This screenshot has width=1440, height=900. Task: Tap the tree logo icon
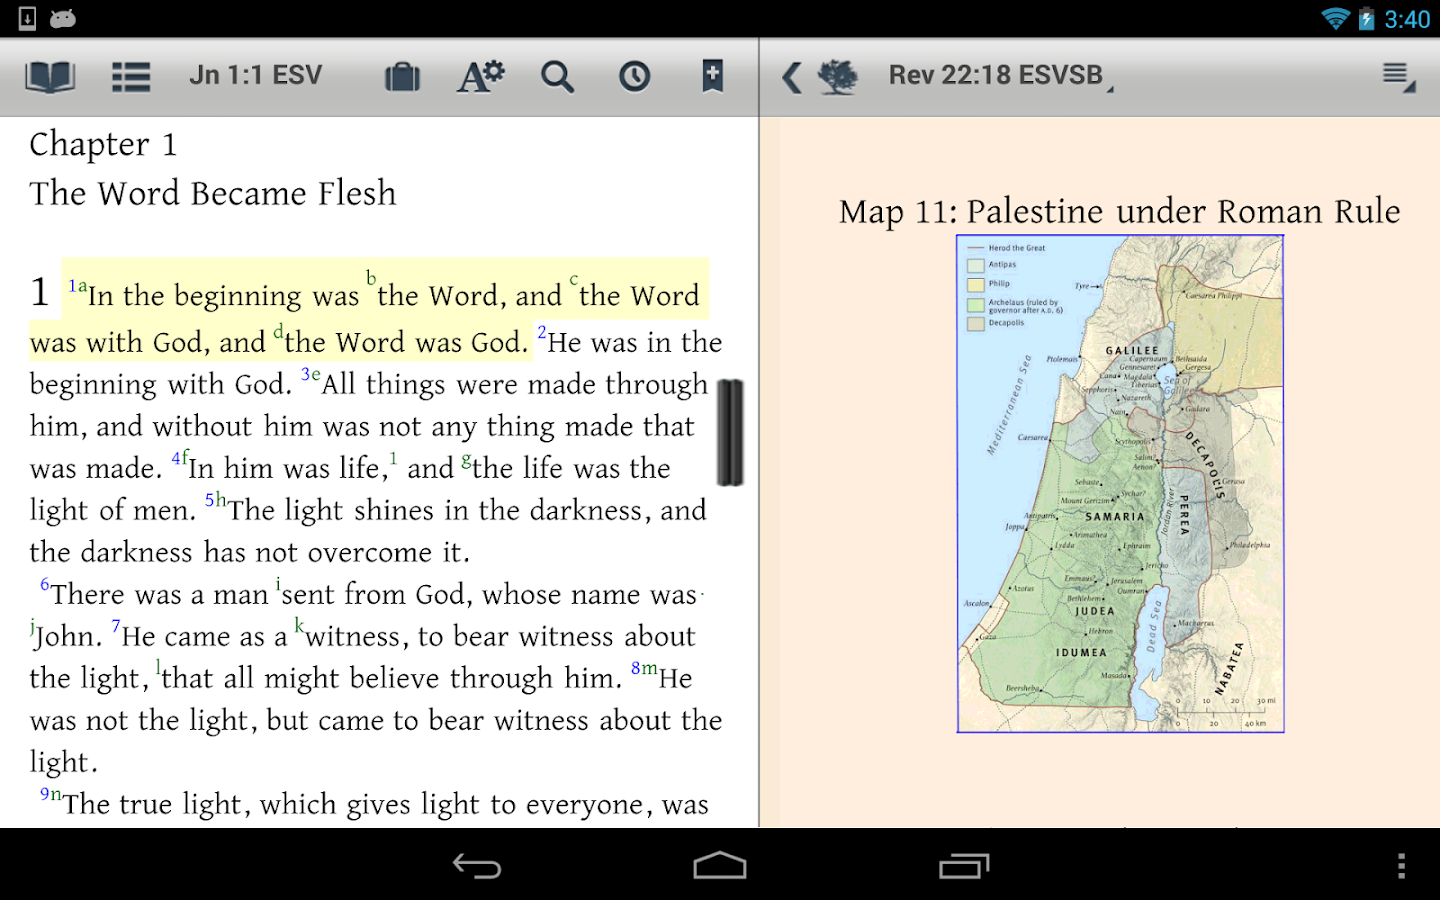(x=838, y=77)
